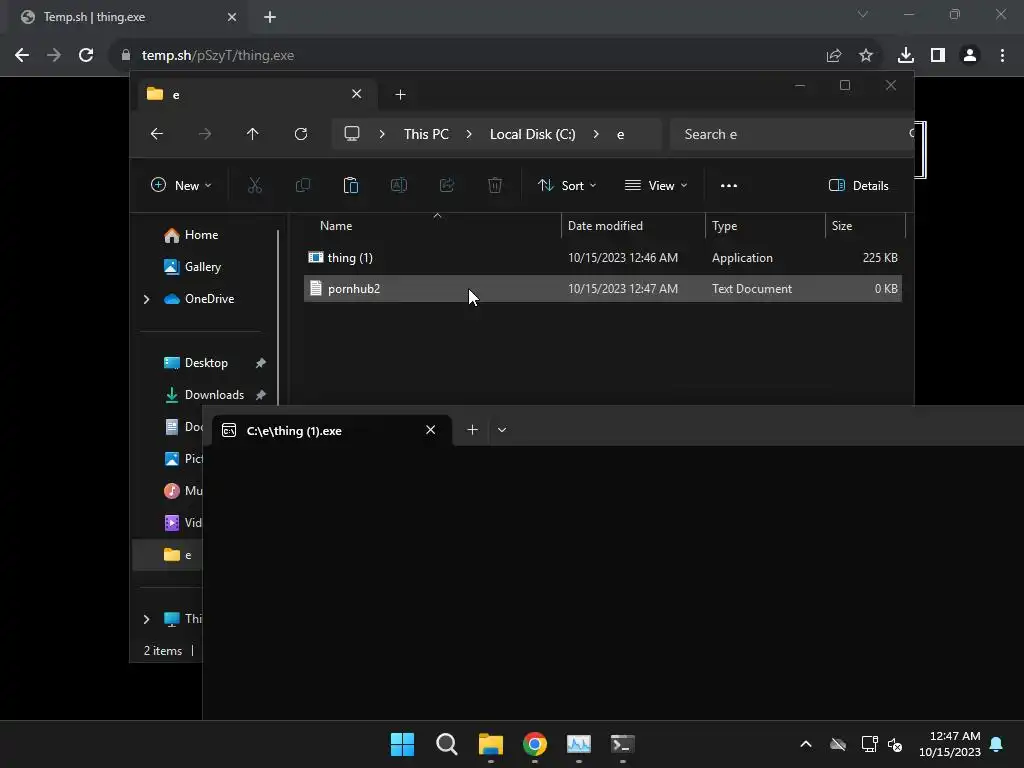Select the 'e' File Explorer tab
The image size is (1024, 768).
point(257,95)
